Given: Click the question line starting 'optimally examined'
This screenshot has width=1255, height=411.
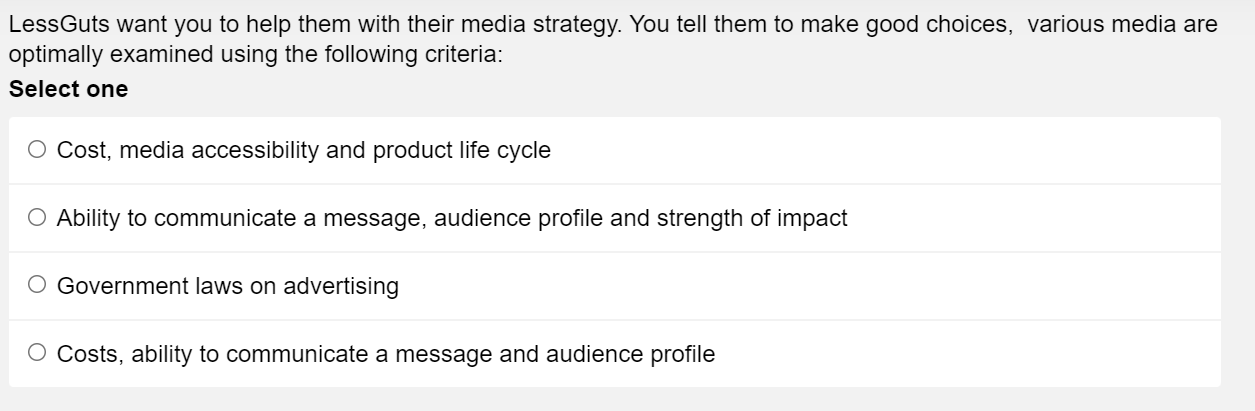Looking at the screenshot, I should tap(255, 54).
